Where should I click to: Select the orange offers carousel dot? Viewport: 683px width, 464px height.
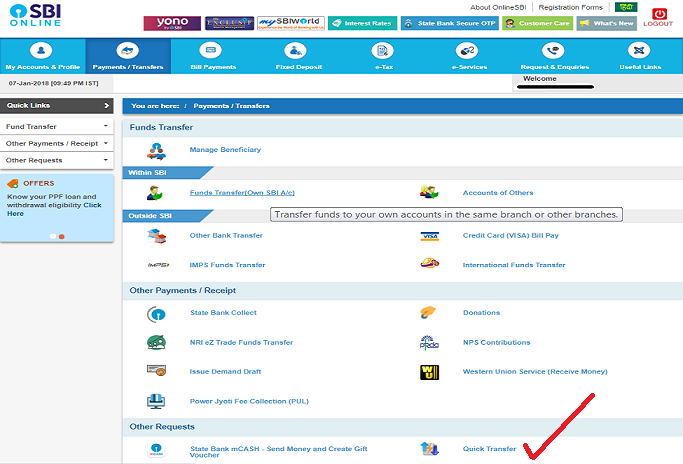point(62,236)
